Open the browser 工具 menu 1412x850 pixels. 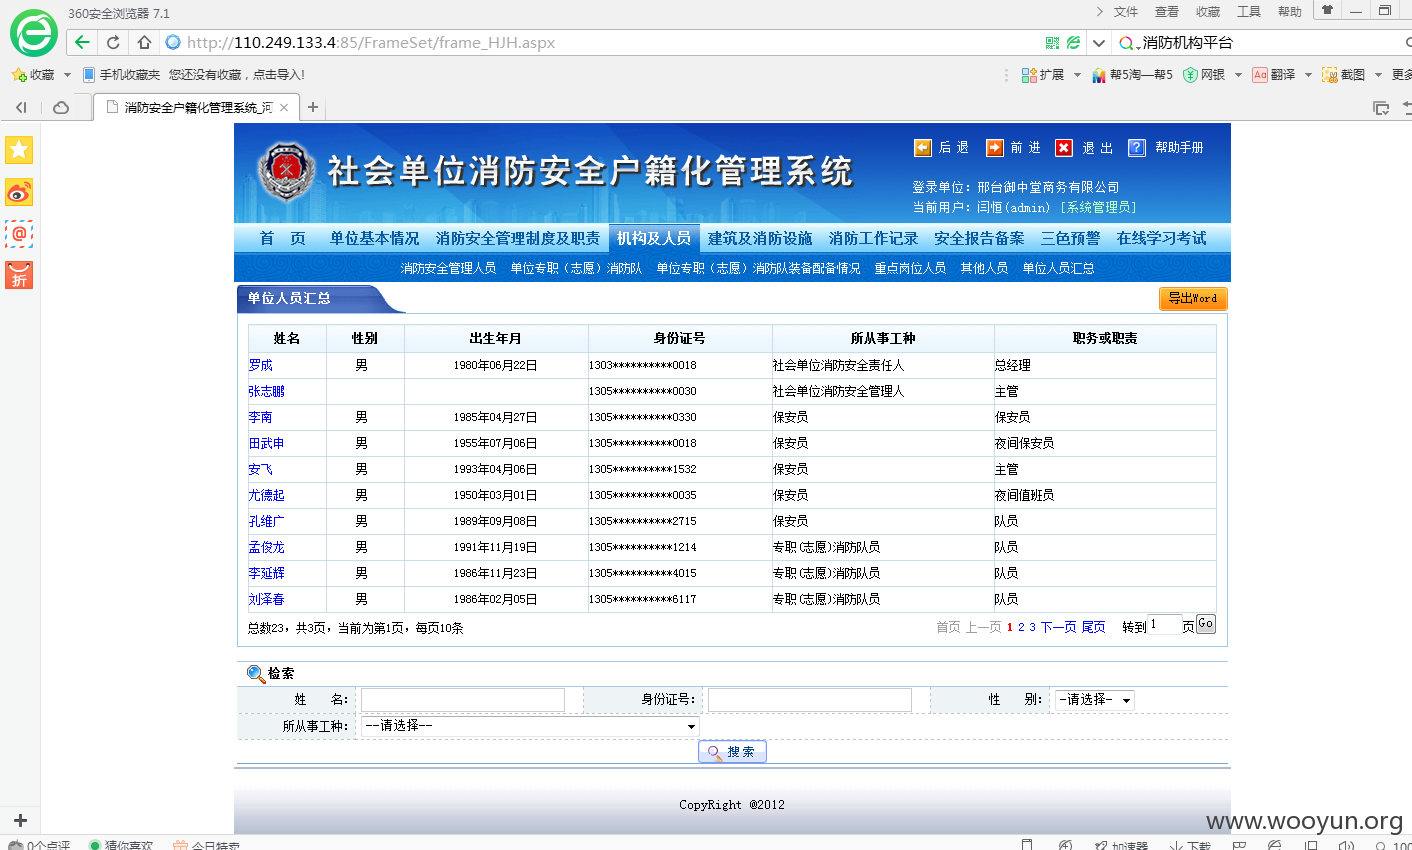(1249, 12)
